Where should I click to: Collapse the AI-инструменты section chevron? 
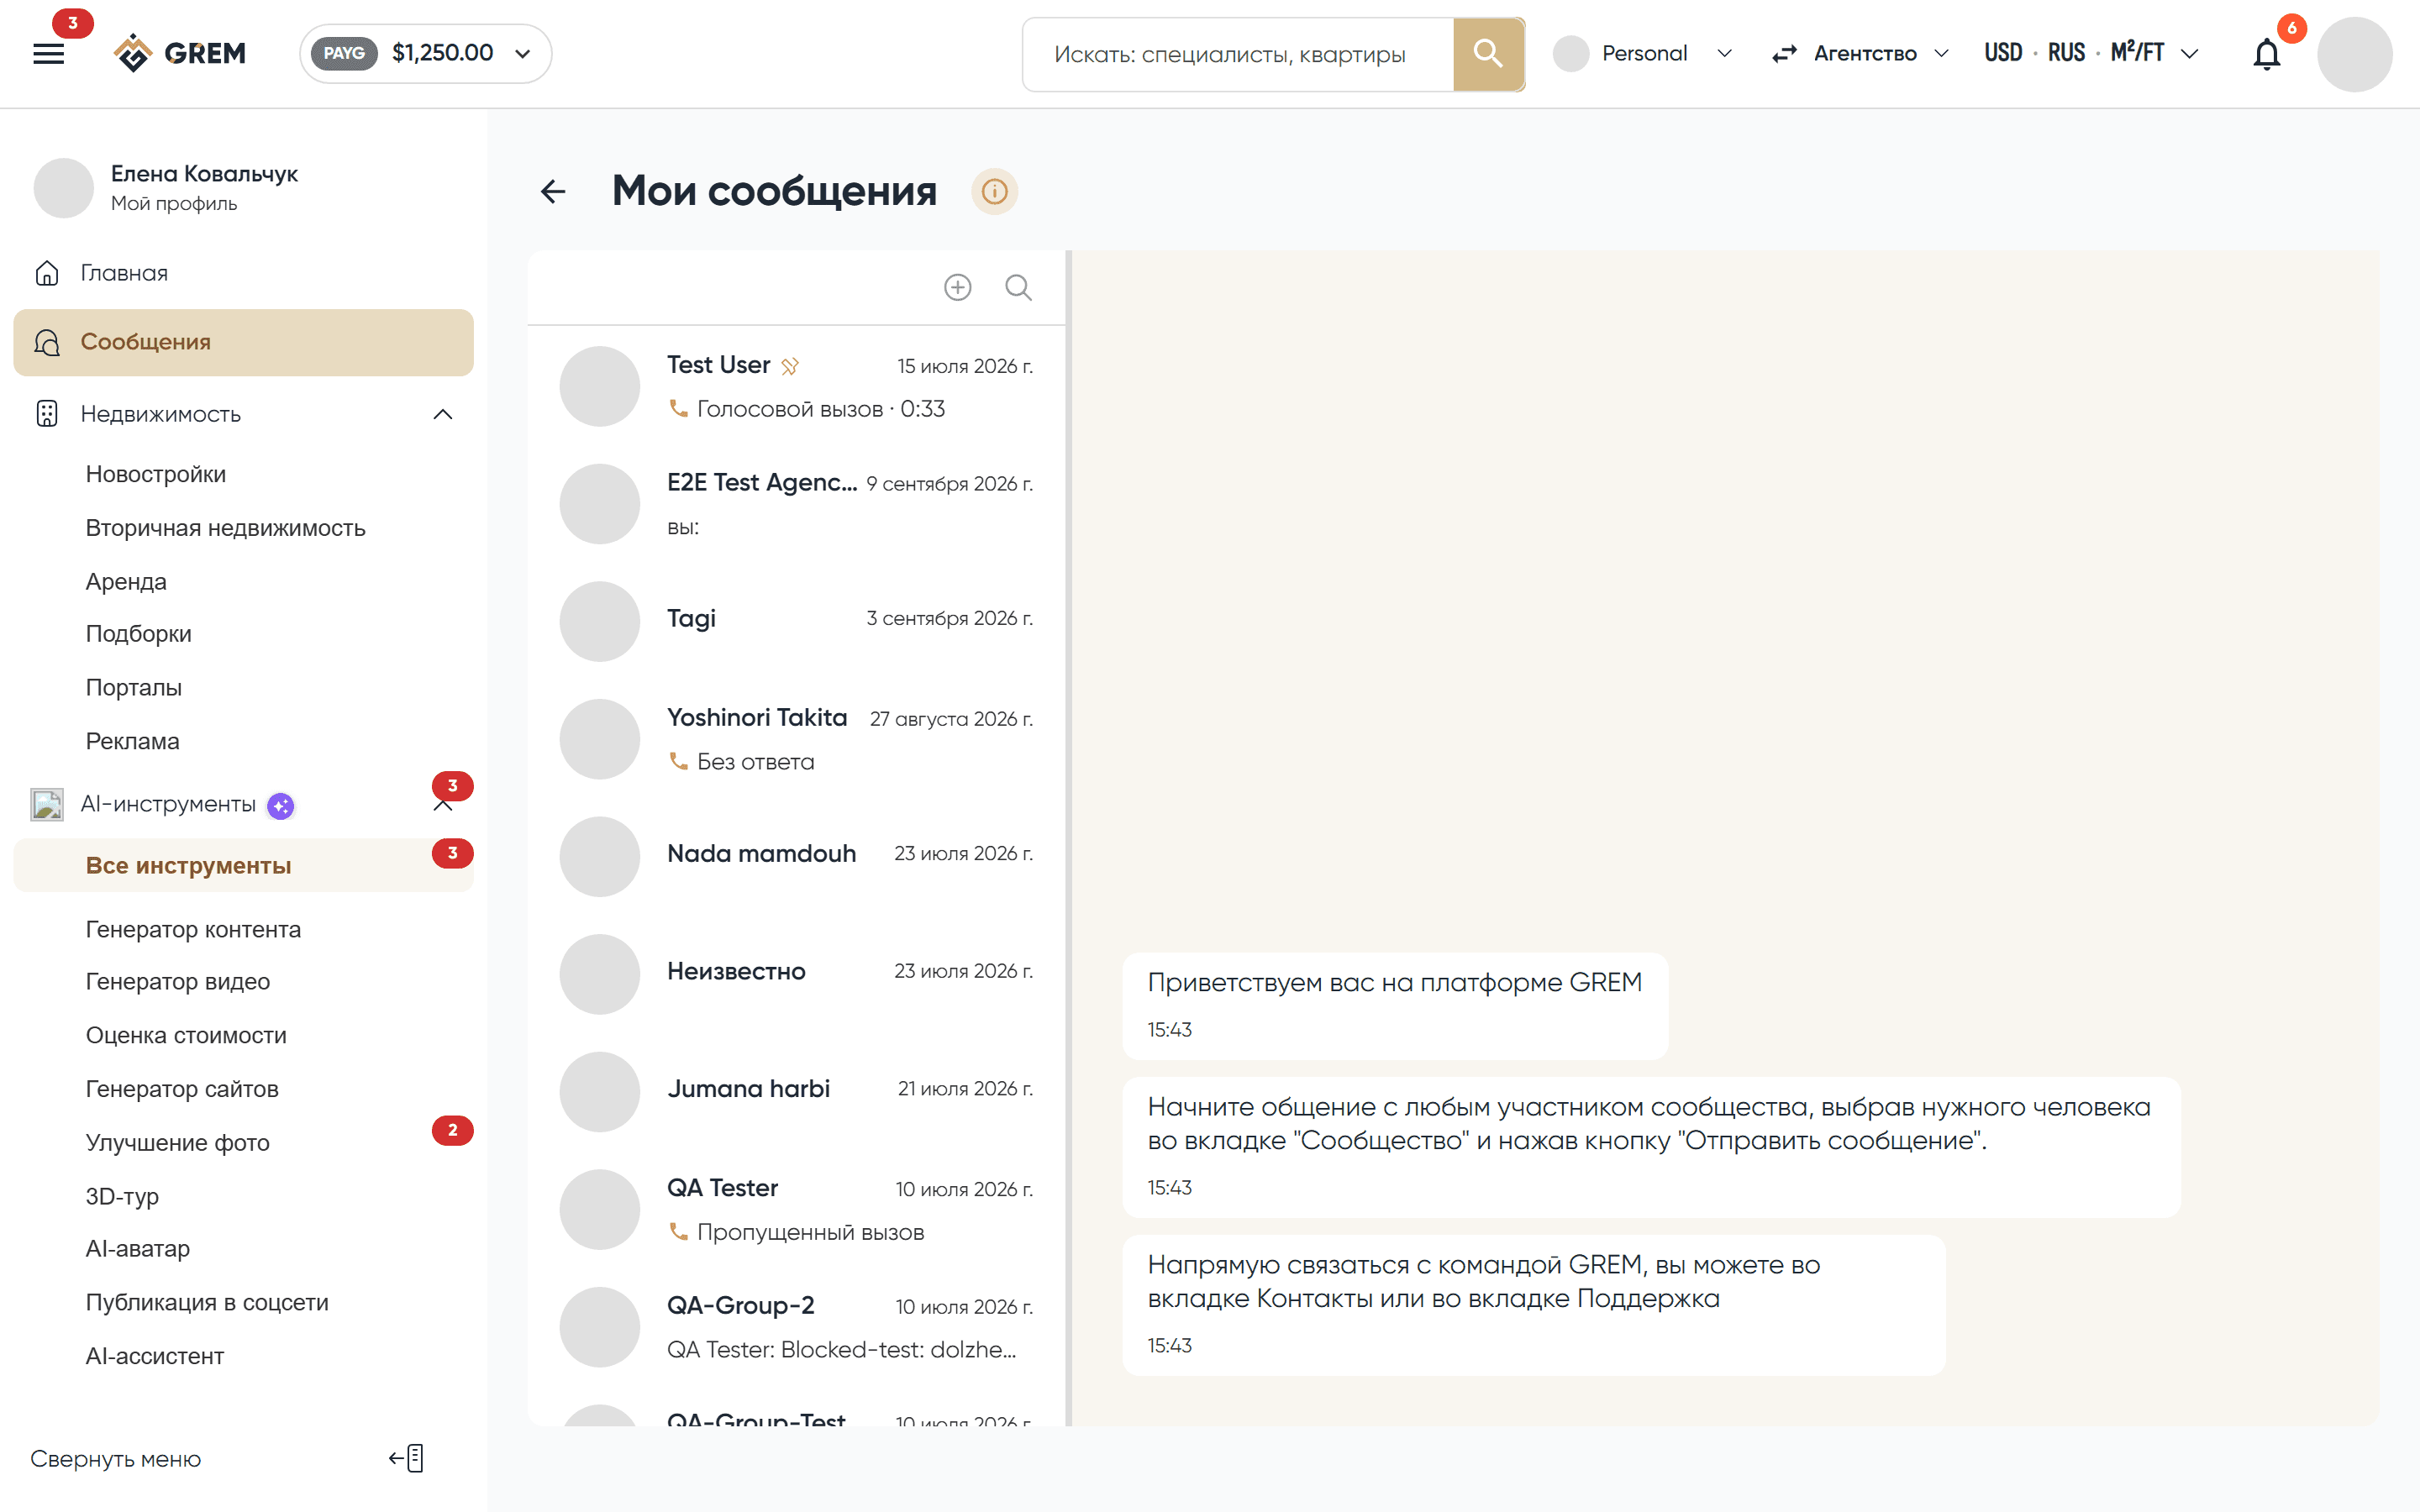point(443,806)
